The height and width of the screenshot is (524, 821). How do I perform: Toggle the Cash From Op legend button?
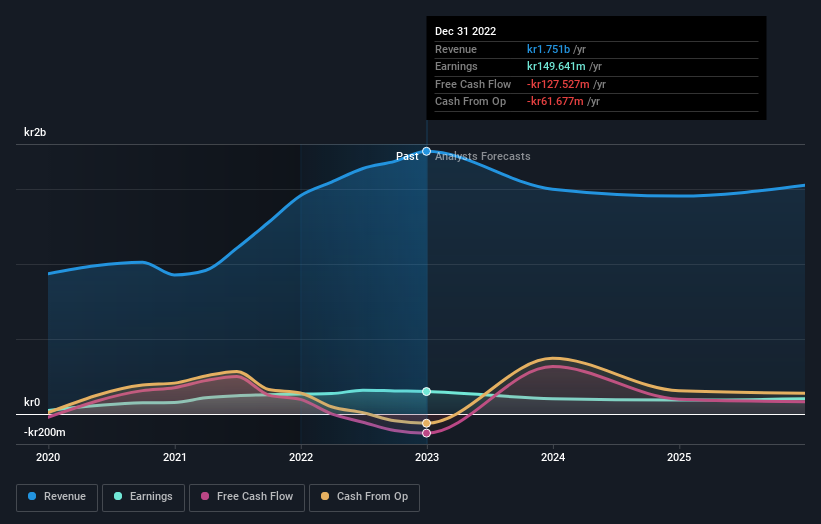364,497
